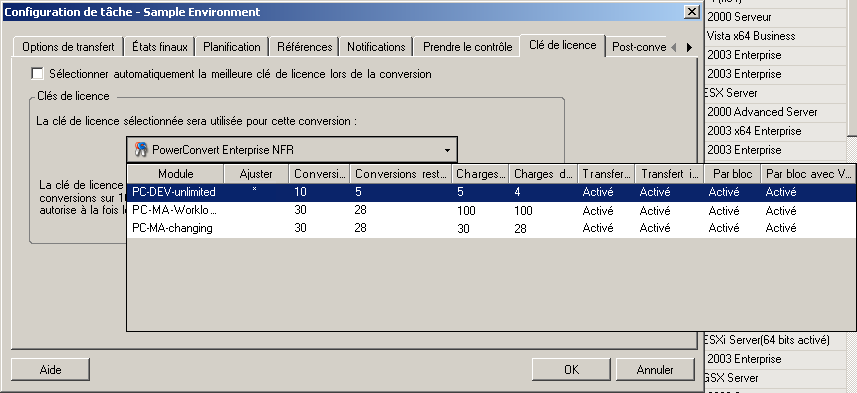Click the Par bloc column header
The image size is (857, 393).
point(732,174)
